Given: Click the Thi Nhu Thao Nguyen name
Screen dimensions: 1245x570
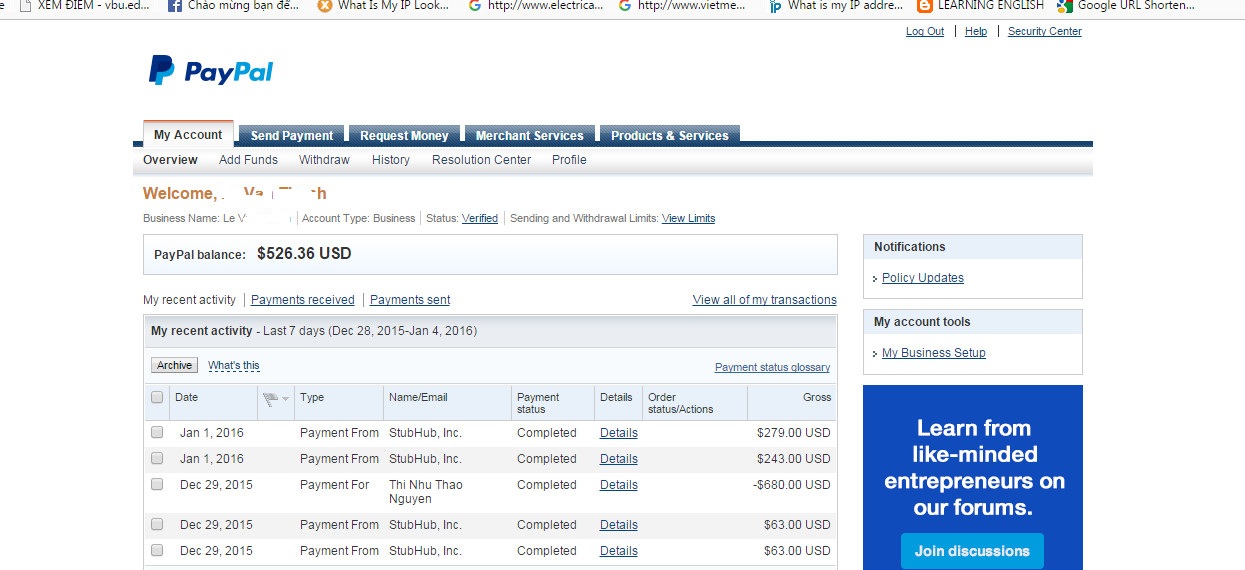Looking at the screenshot, I should pyautogui.click(x=425, y=492).
